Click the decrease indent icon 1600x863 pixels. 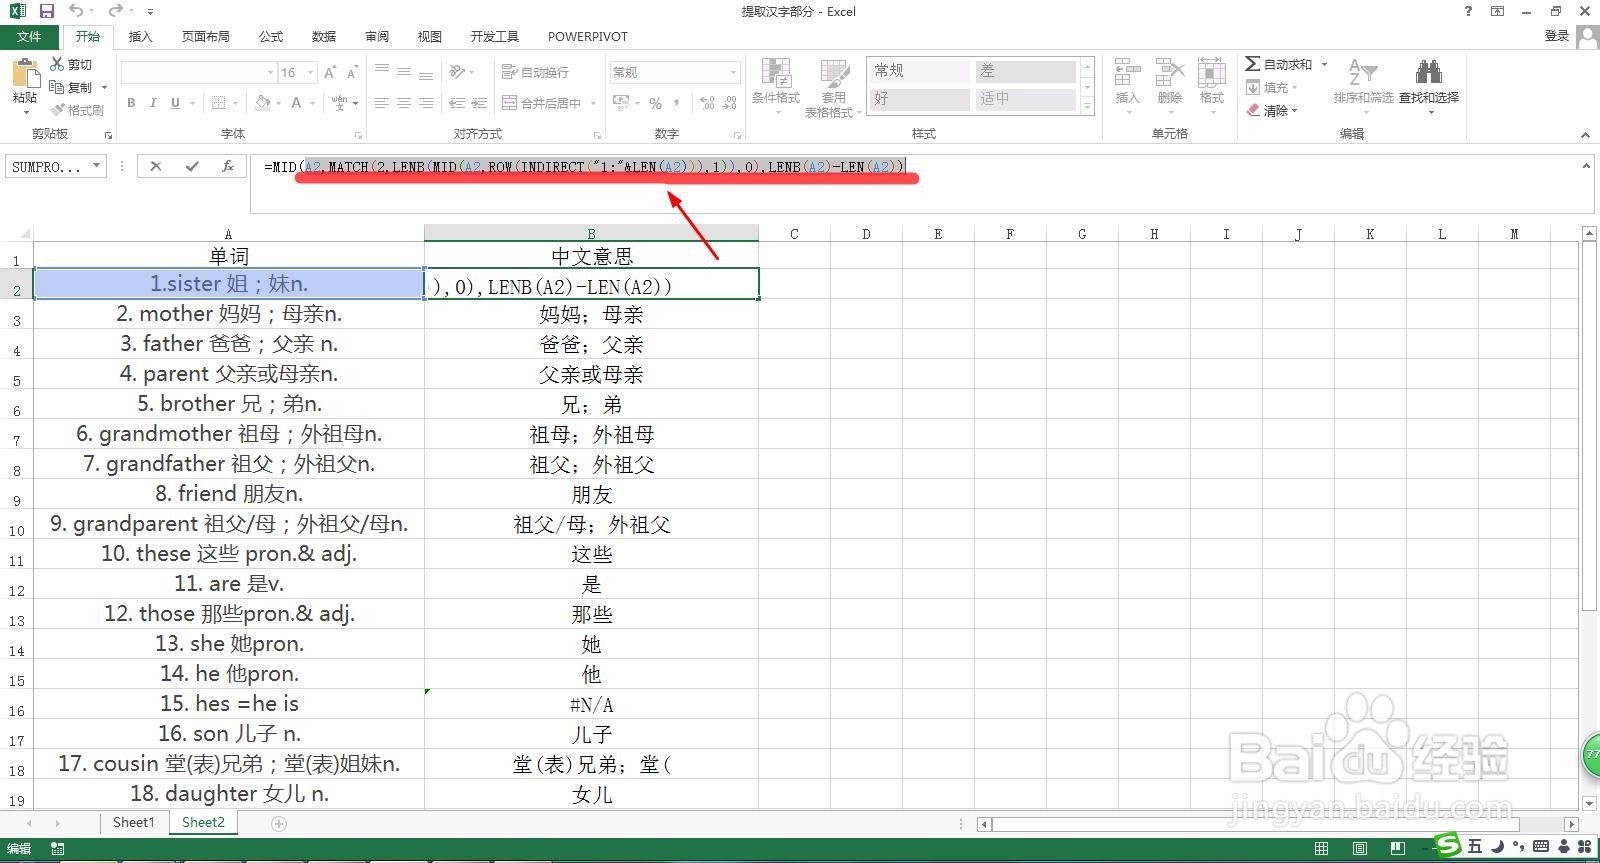click(456, 103)
